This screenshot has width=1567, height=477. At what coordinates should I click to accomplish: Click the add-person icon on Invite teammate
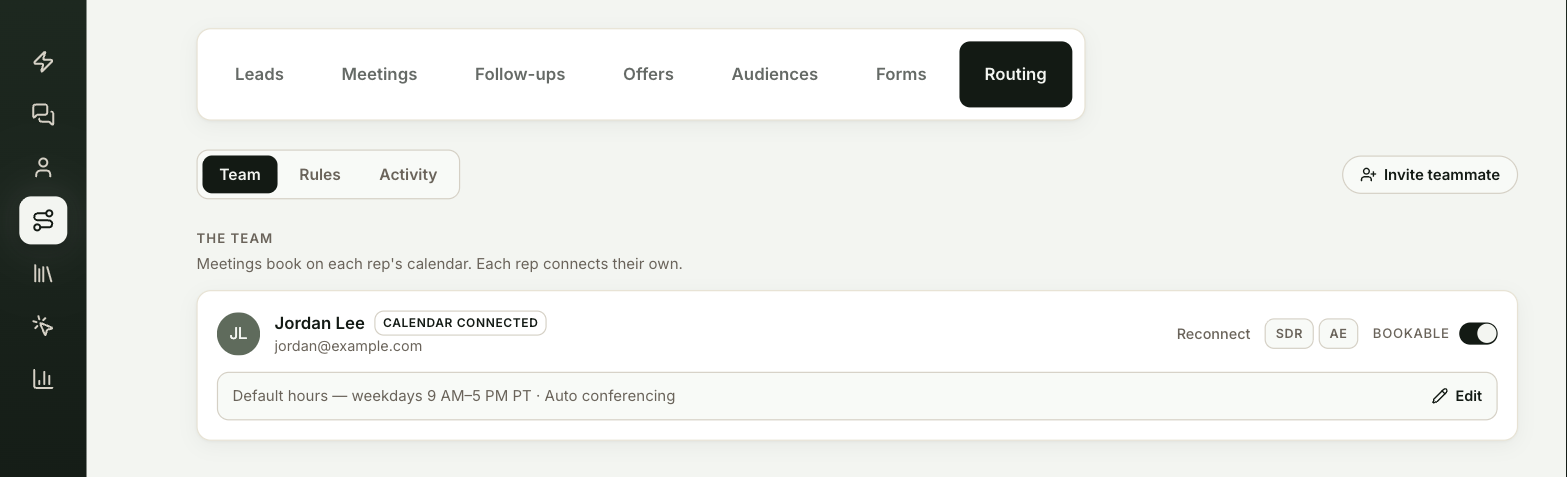(1368, 175)
